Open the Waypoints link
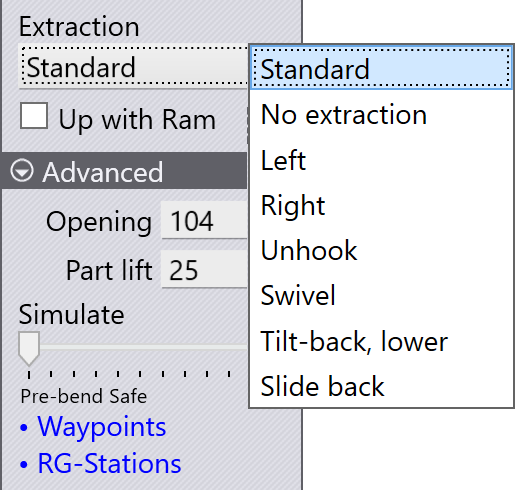The width and height of the screenshot is (515, 490). 102,426
